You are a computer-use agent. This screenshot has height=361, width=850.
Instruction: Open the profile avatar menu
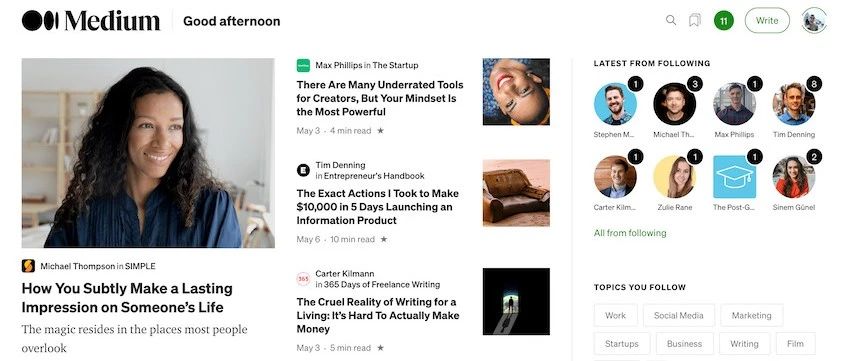click(x=814, y=21)
